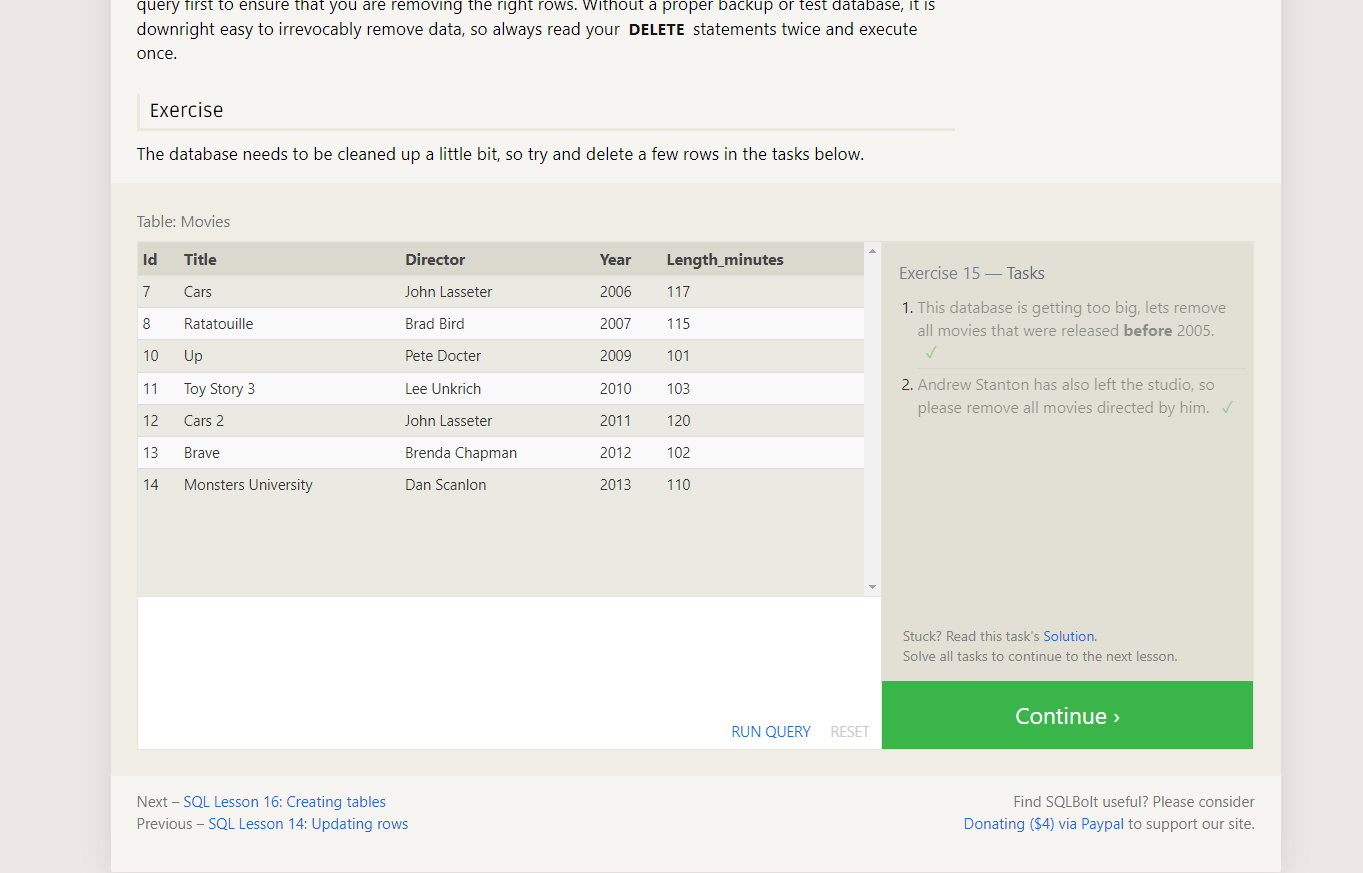
Task: Click the checkmark next to task 2
Action: point(1227,408)
